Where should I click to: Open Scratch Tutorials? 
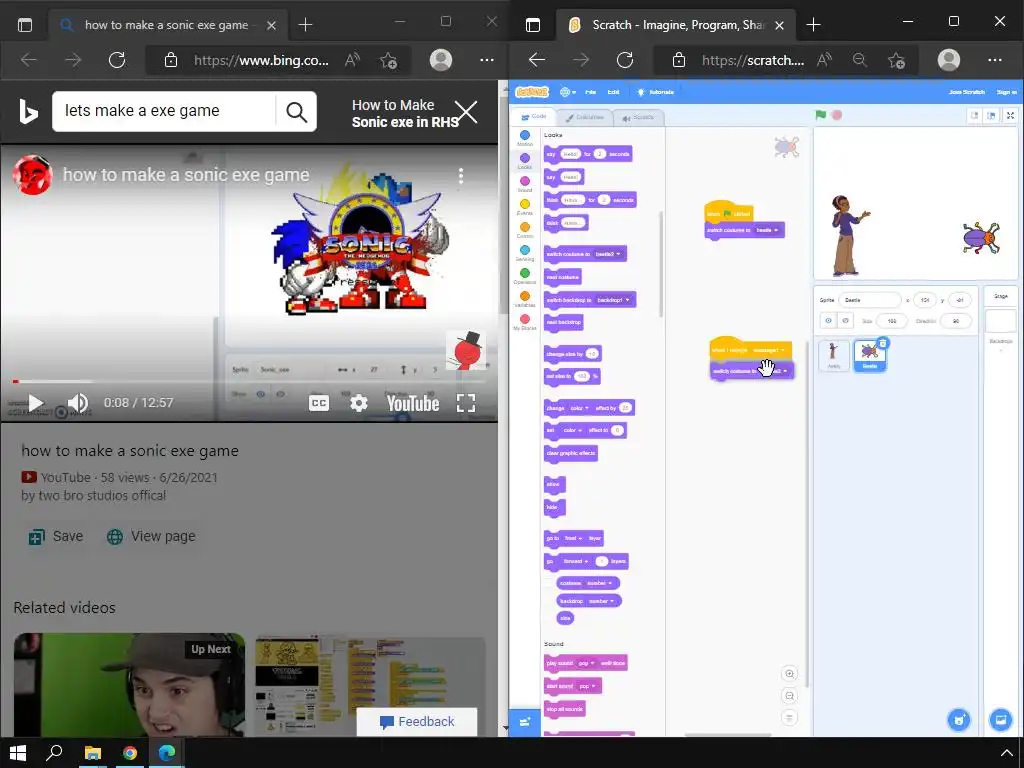click(x=656, y=92)
